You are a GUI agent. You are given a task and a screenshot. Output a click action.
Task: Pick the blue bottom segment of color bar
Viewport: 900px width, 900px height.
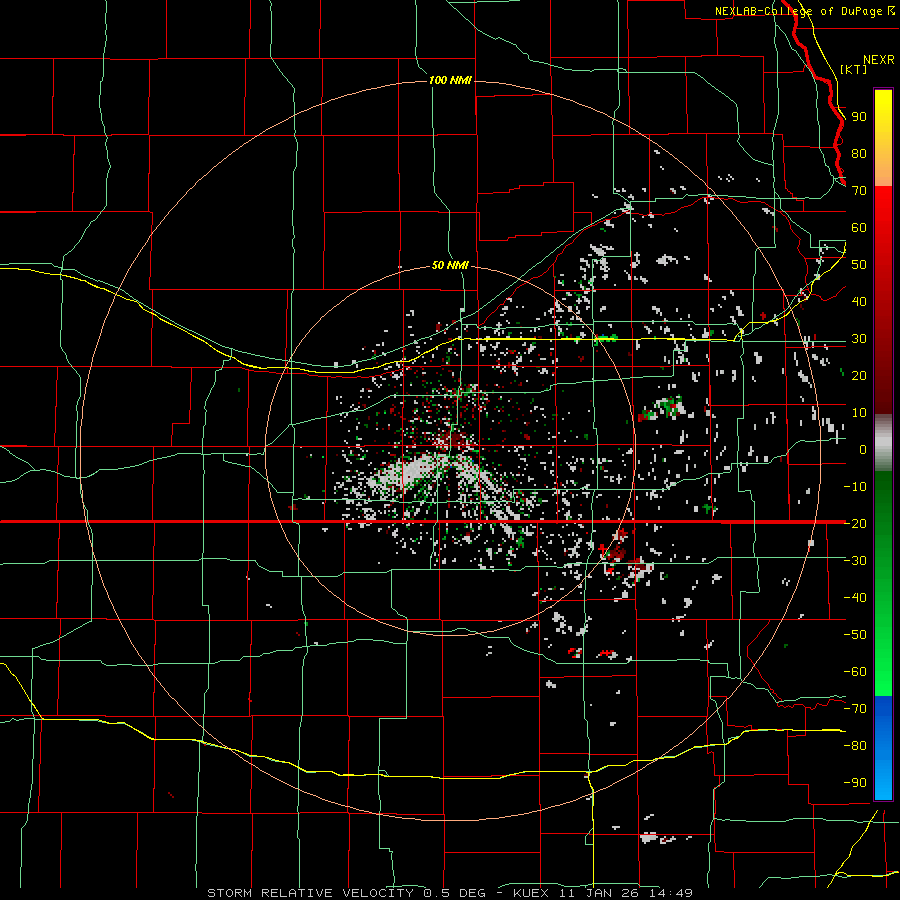point(883,747)
